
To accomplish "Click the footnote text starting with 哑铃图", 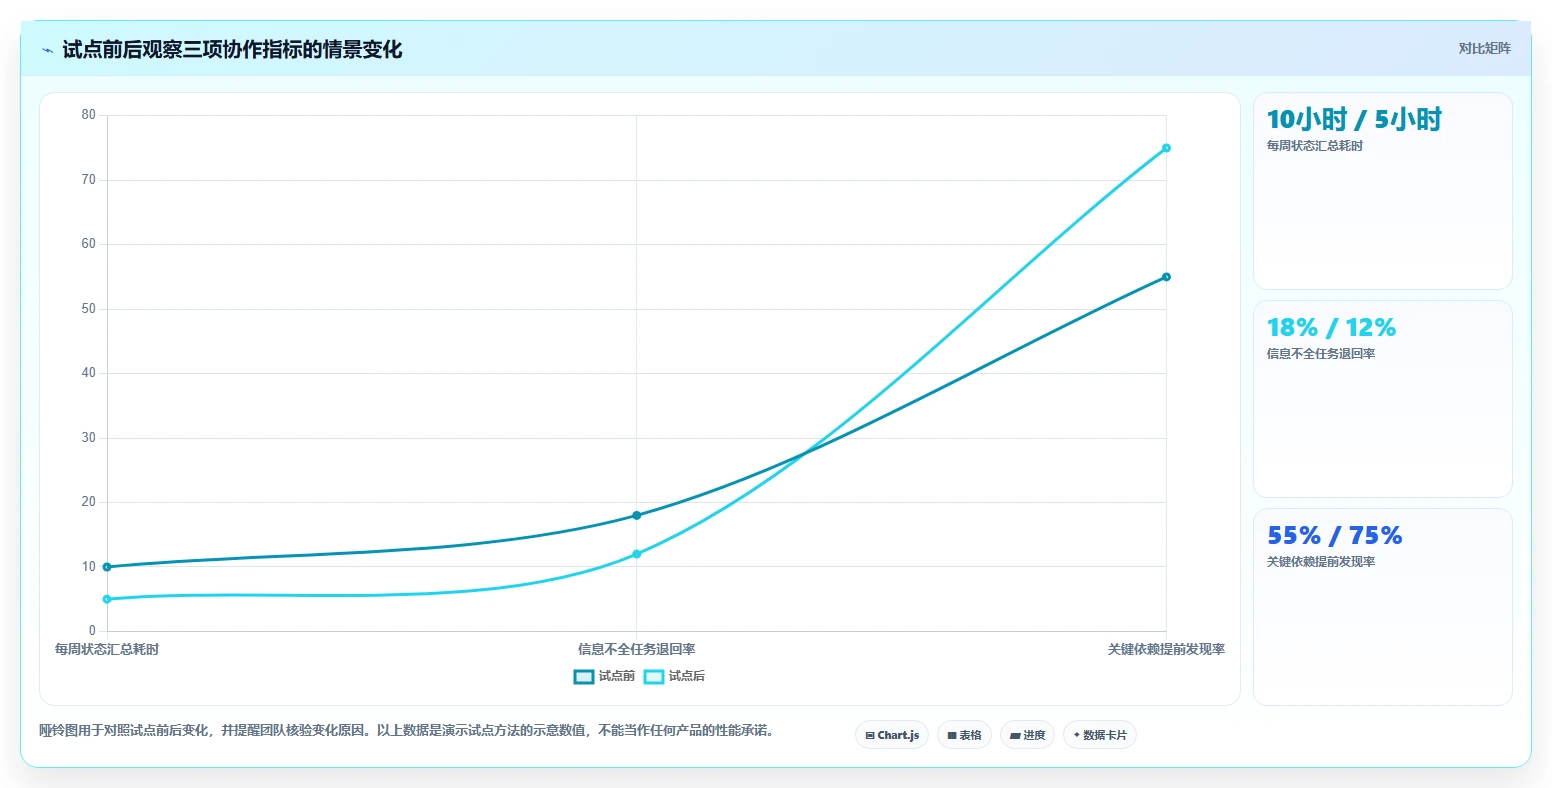I will pyautogui.click(x=406, y=730).
